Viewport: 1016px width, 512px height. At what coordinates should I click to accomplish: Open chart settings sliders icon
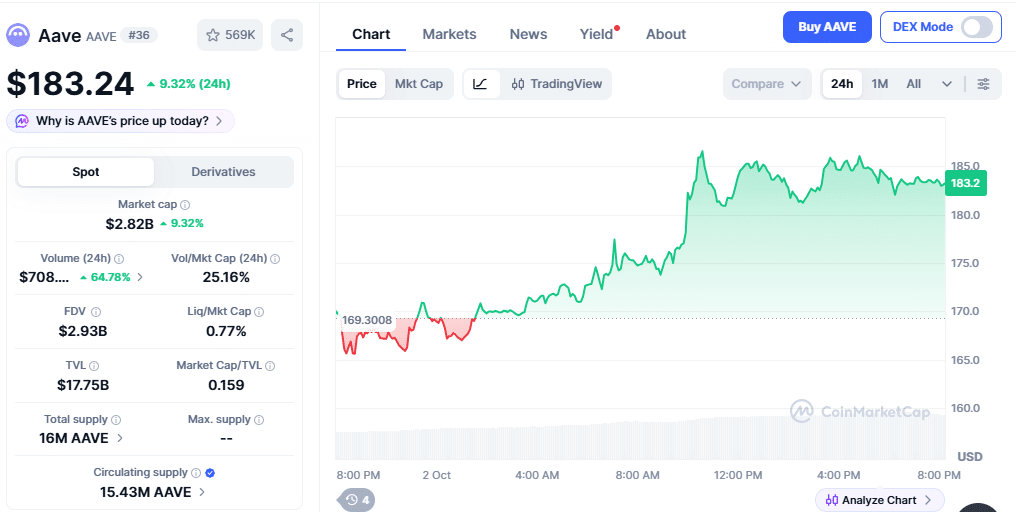(983, 84)
